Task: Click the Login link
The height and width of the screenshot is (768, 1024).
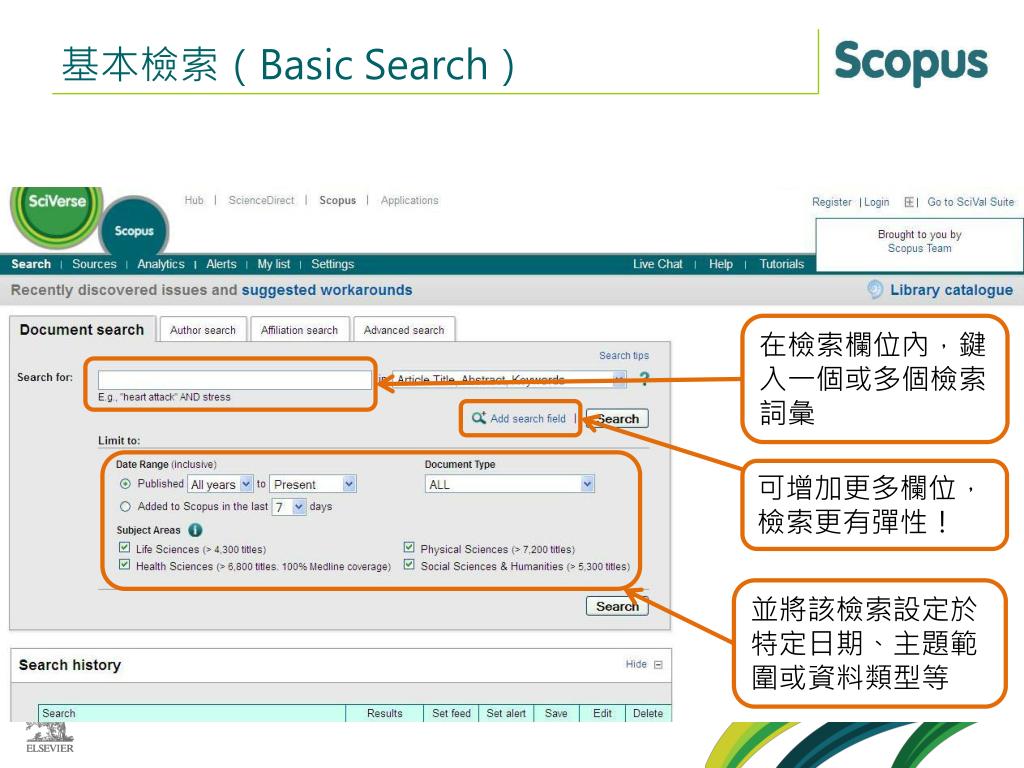Action: [x=876, y=202]
